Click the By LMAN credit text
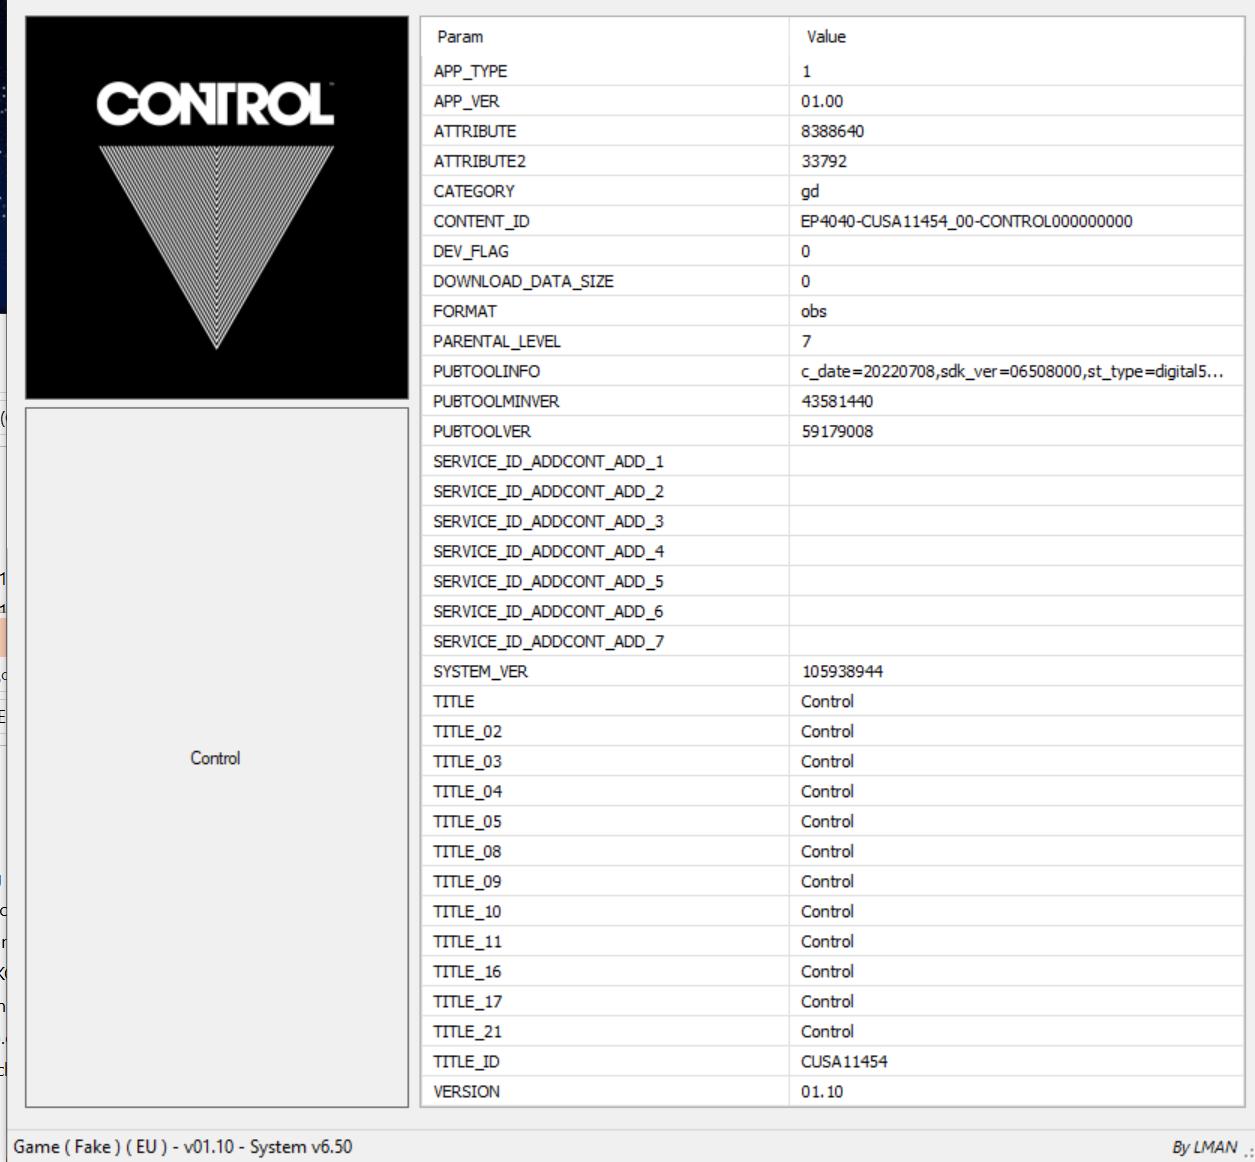 (x=1204, y=1147)
